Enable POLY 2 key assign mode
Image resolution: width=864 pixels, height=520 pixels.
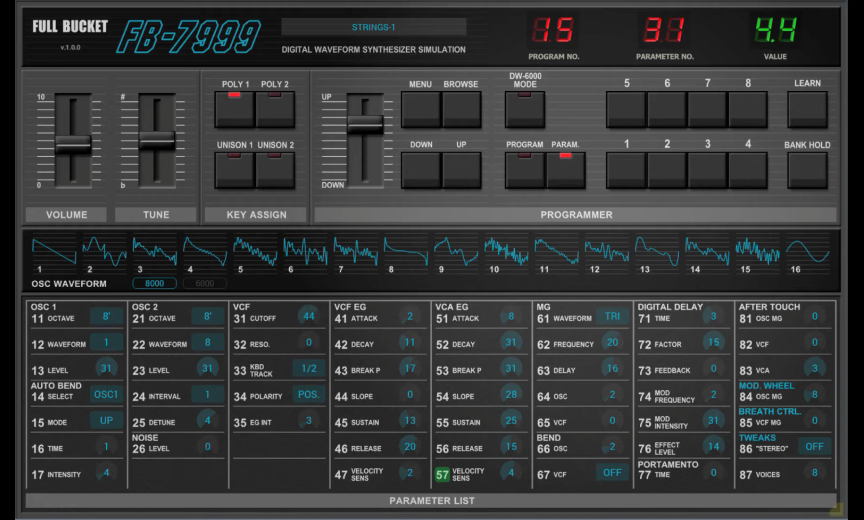(x=275, y=109)
